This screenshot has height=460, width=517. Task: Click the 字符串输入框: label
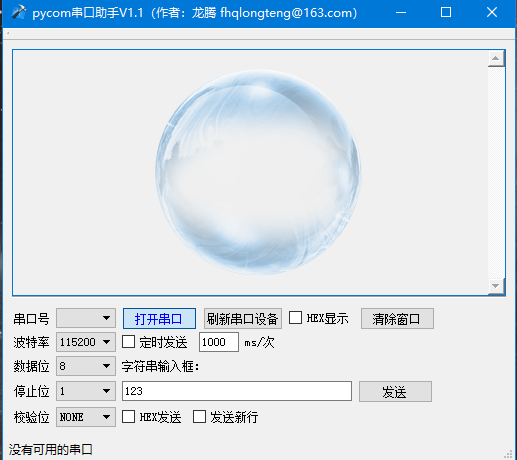tap(160, 367)
